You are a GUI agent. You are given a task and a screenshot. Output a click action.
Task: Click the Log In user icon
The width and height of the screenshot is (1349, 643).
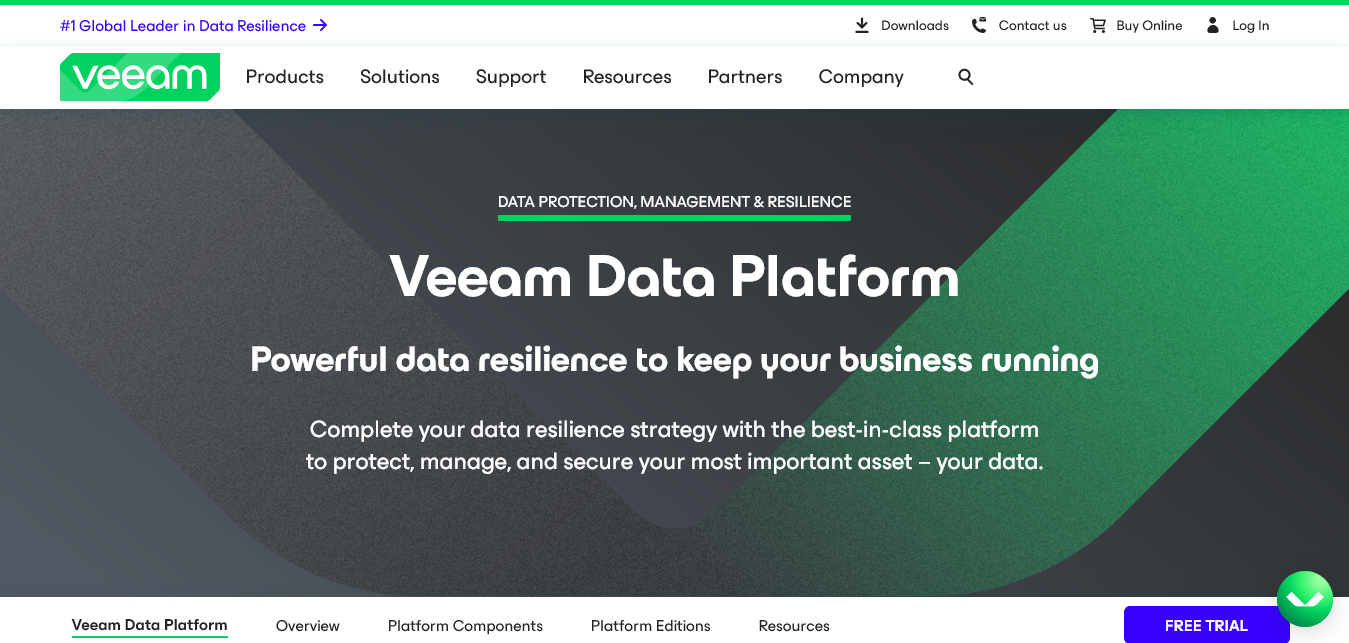point(1212,25)
